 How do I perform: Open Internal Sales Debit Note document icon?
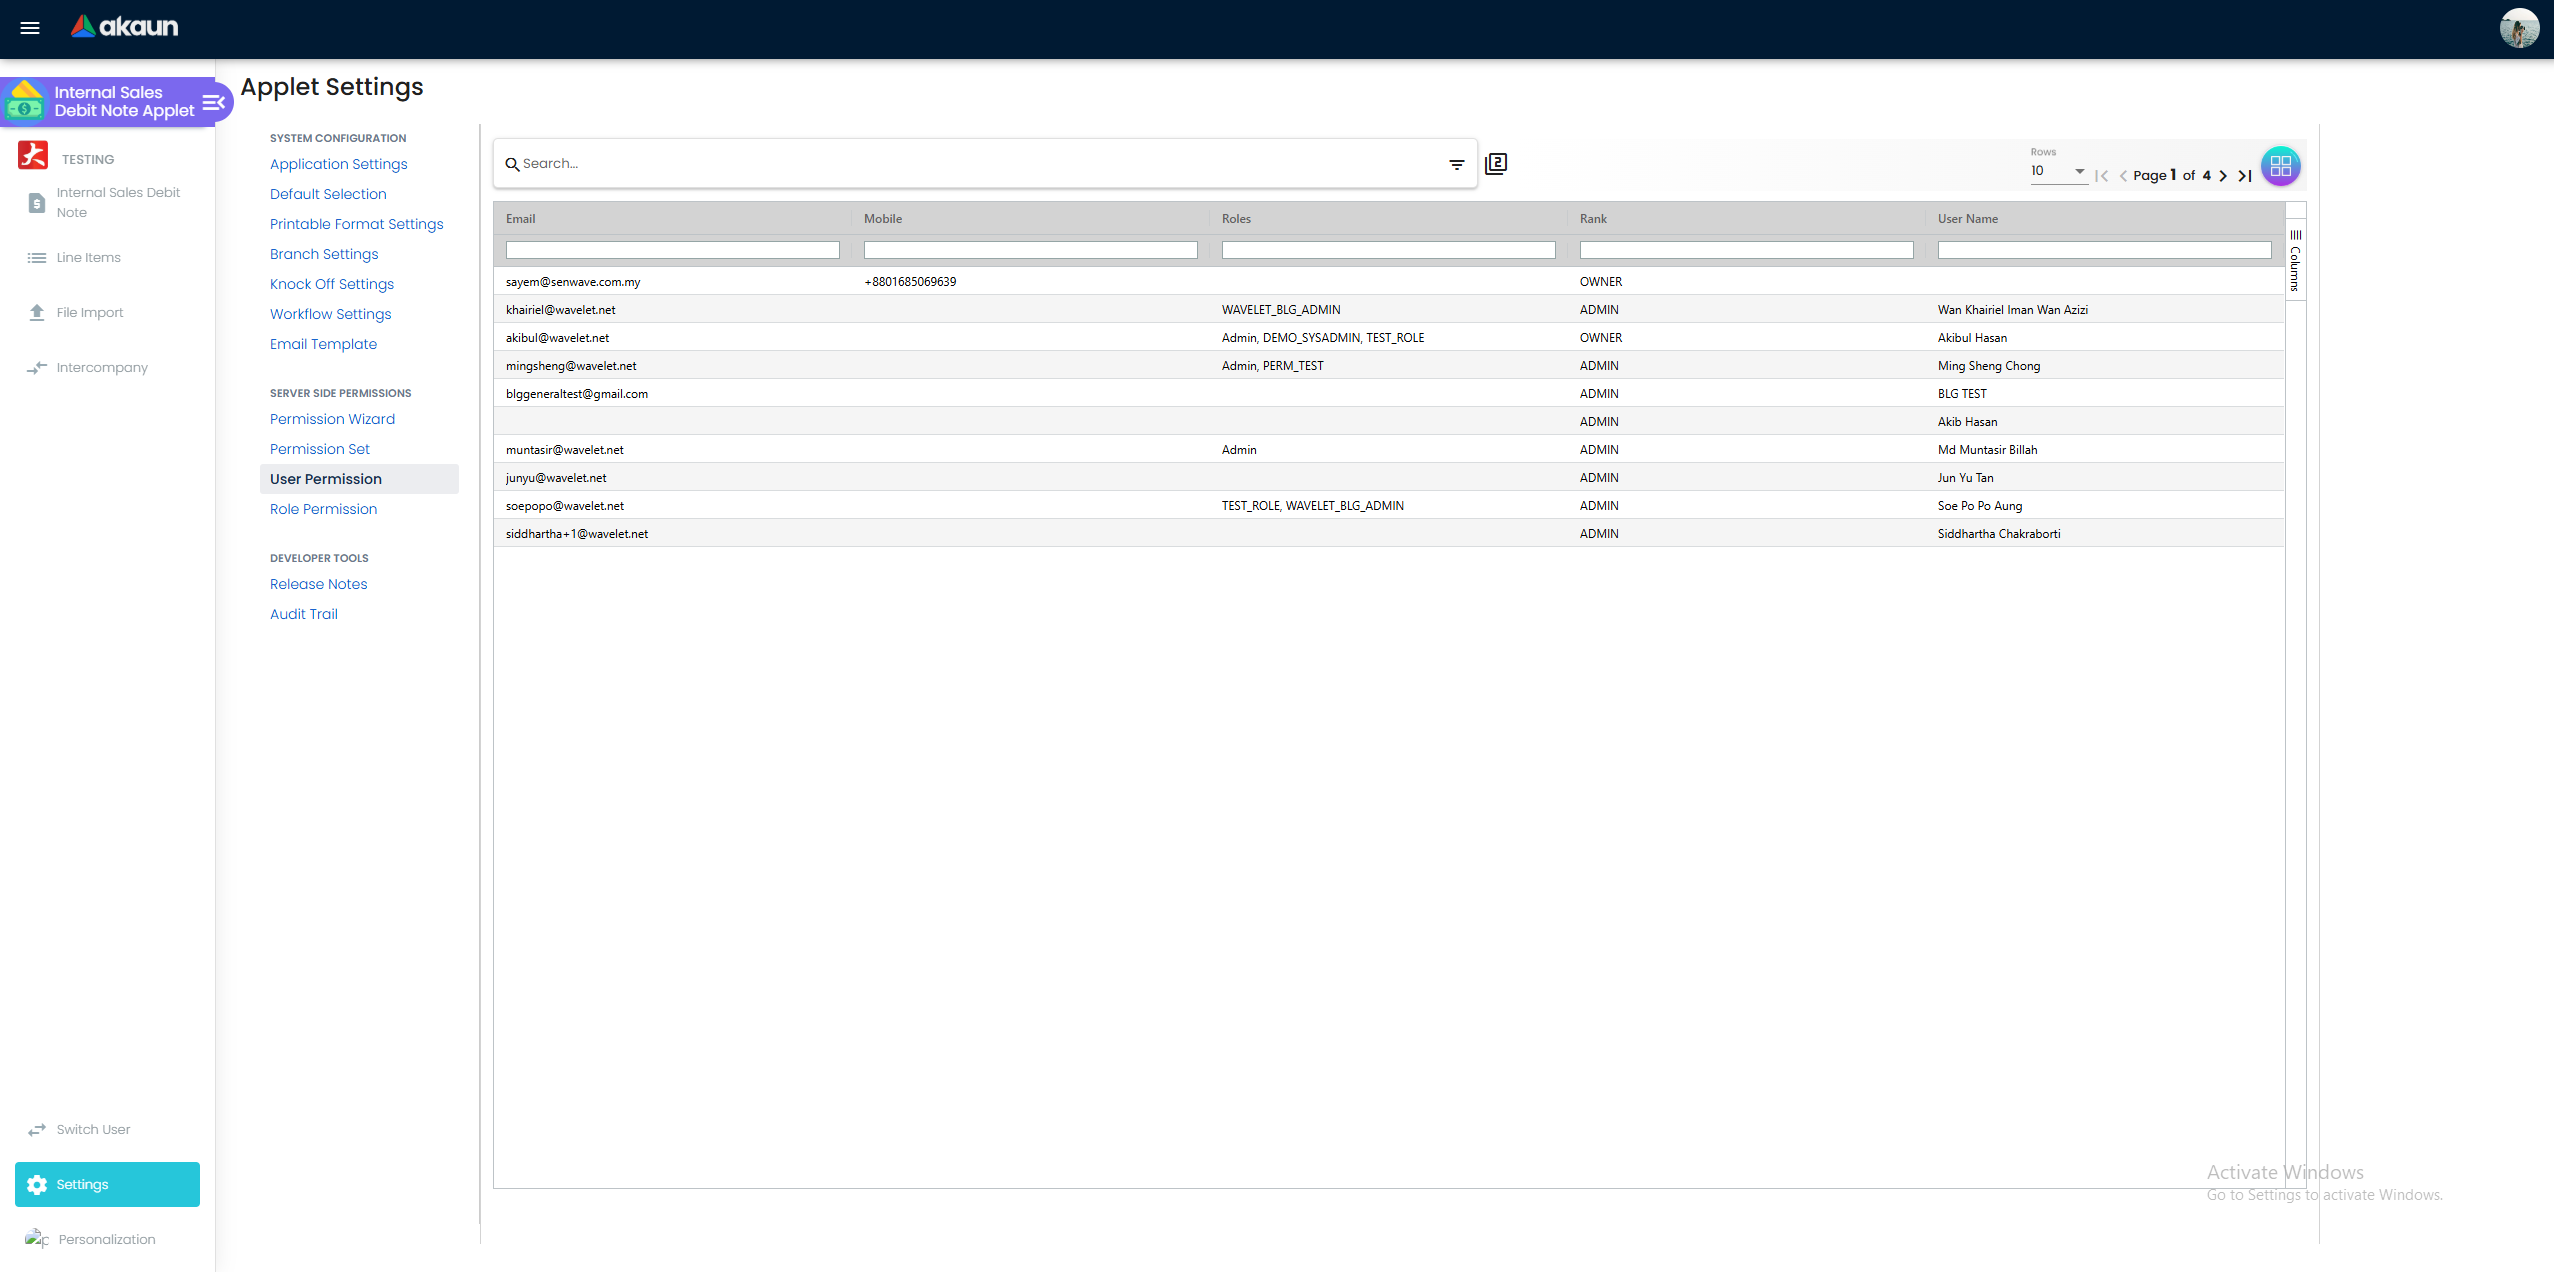tap(37, 203)
